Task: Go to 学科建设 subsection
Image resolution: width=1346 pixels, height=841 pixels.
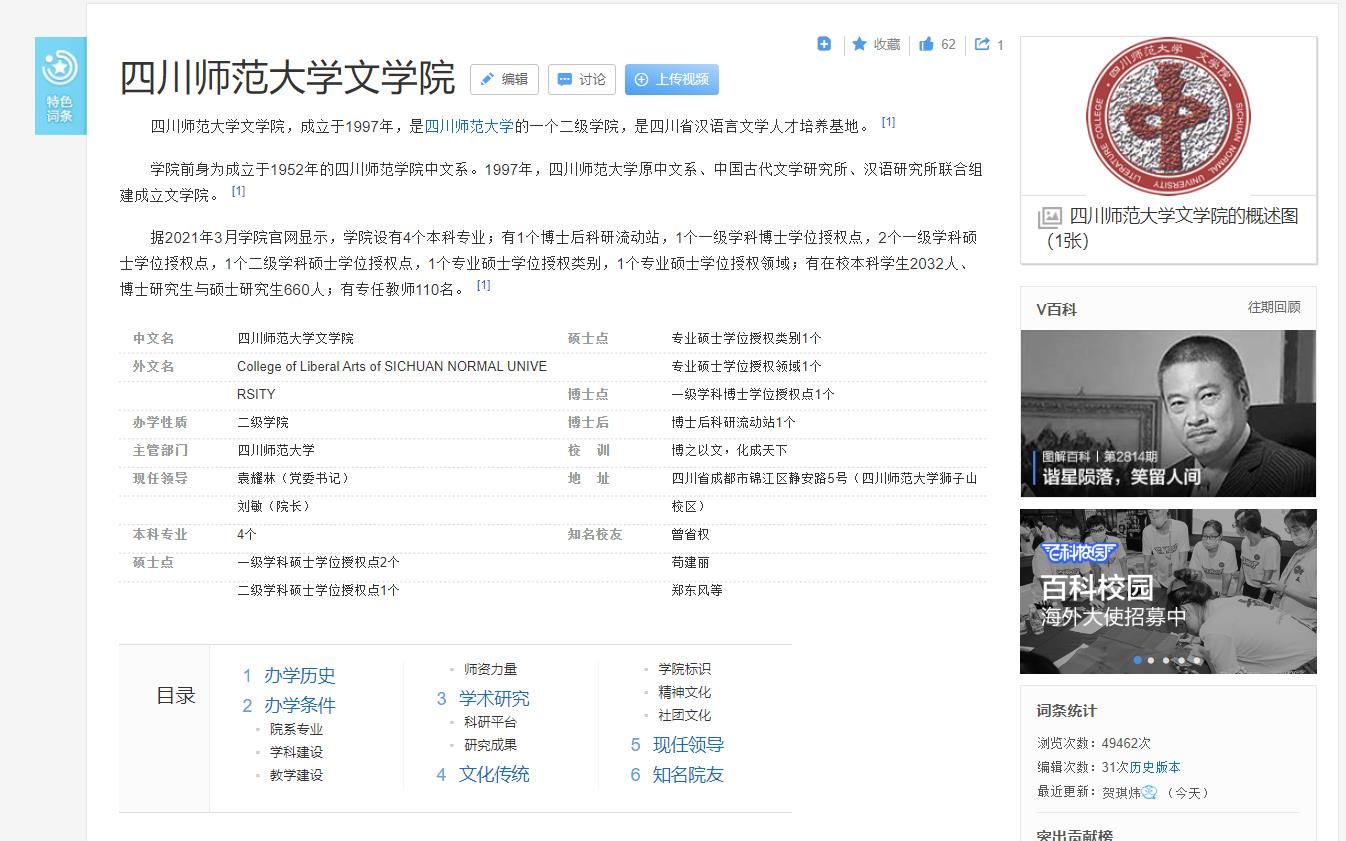Action: click(296, 752)
